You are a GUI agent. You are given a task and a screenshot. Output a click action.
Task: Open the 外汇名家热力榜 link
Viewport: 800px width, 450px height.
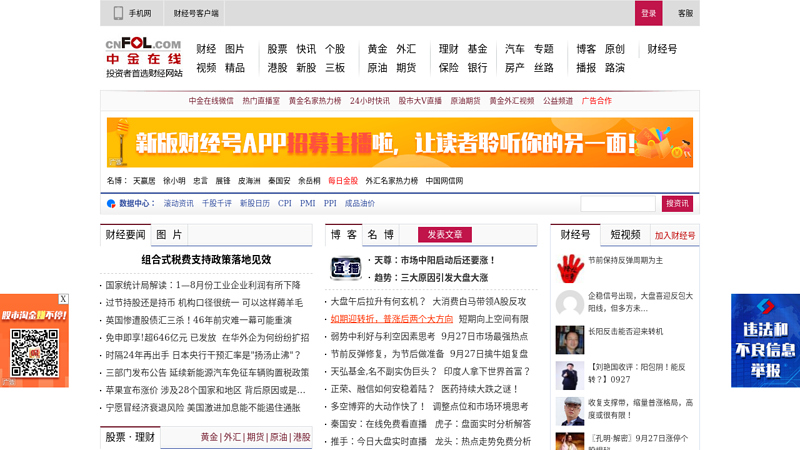point(391,181)
